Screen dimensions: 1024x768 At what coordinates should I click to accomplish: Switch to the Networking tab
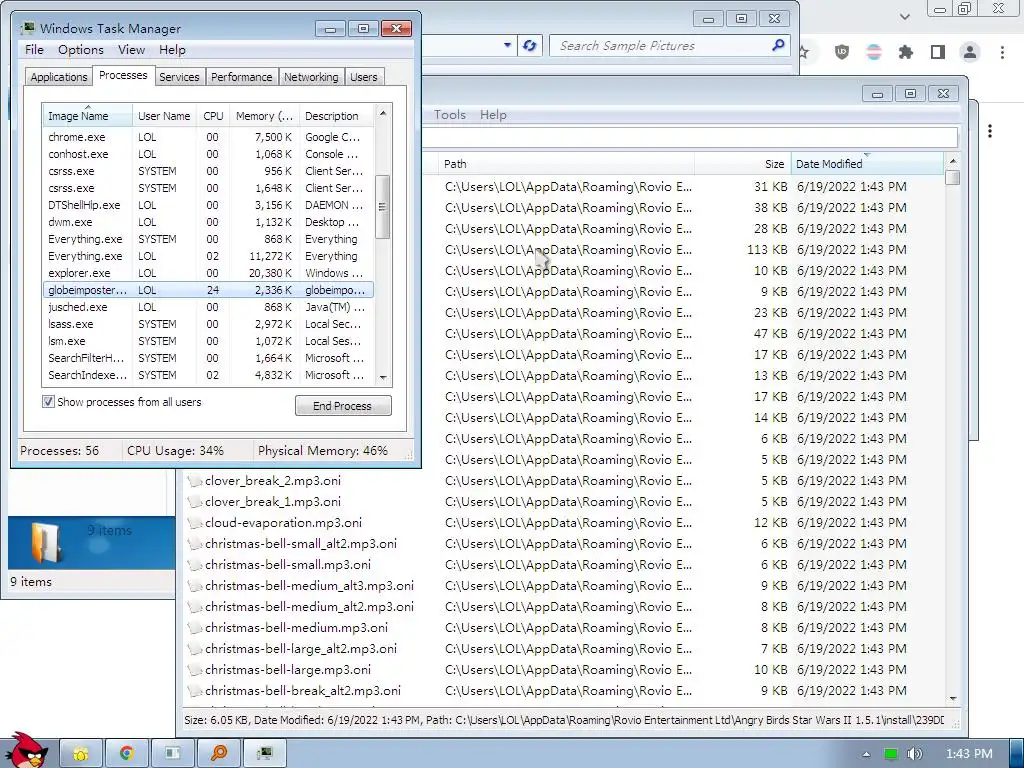coord(311,77)
